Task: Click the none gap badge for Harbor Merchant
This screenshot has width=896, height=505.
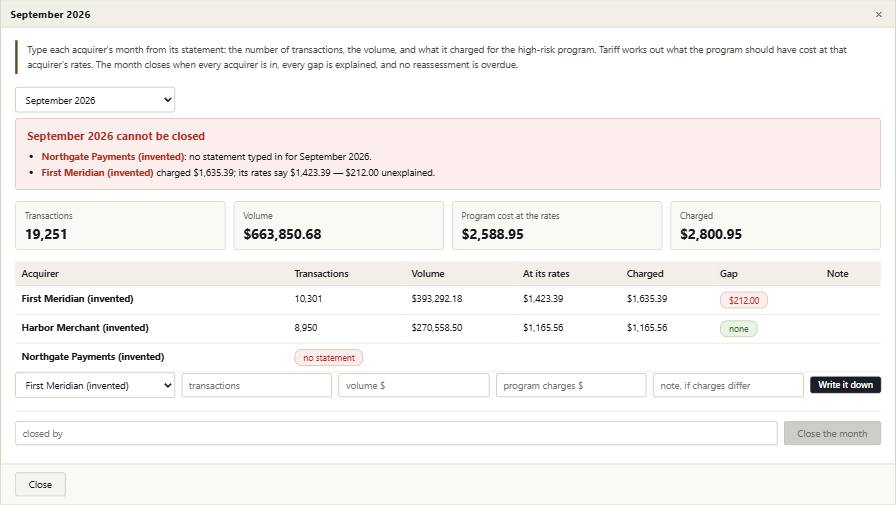Action: coord(738,328)
